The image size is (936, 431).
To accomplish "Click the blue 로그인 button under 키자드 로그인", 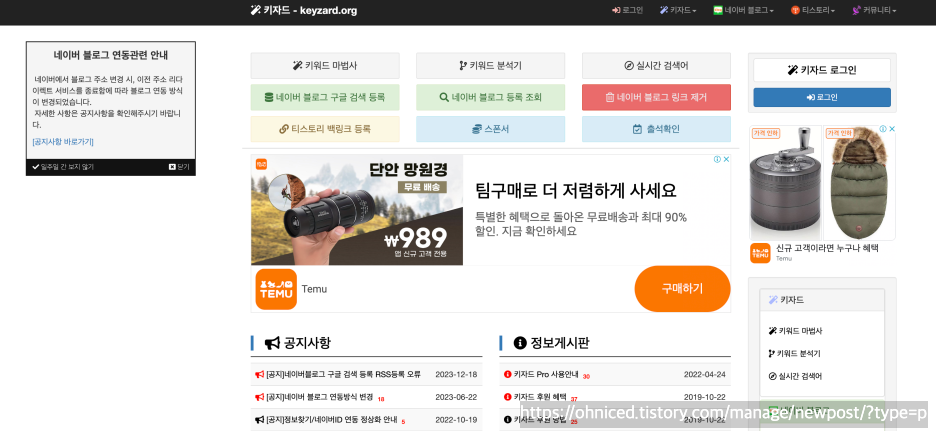I will click(822, 97).
